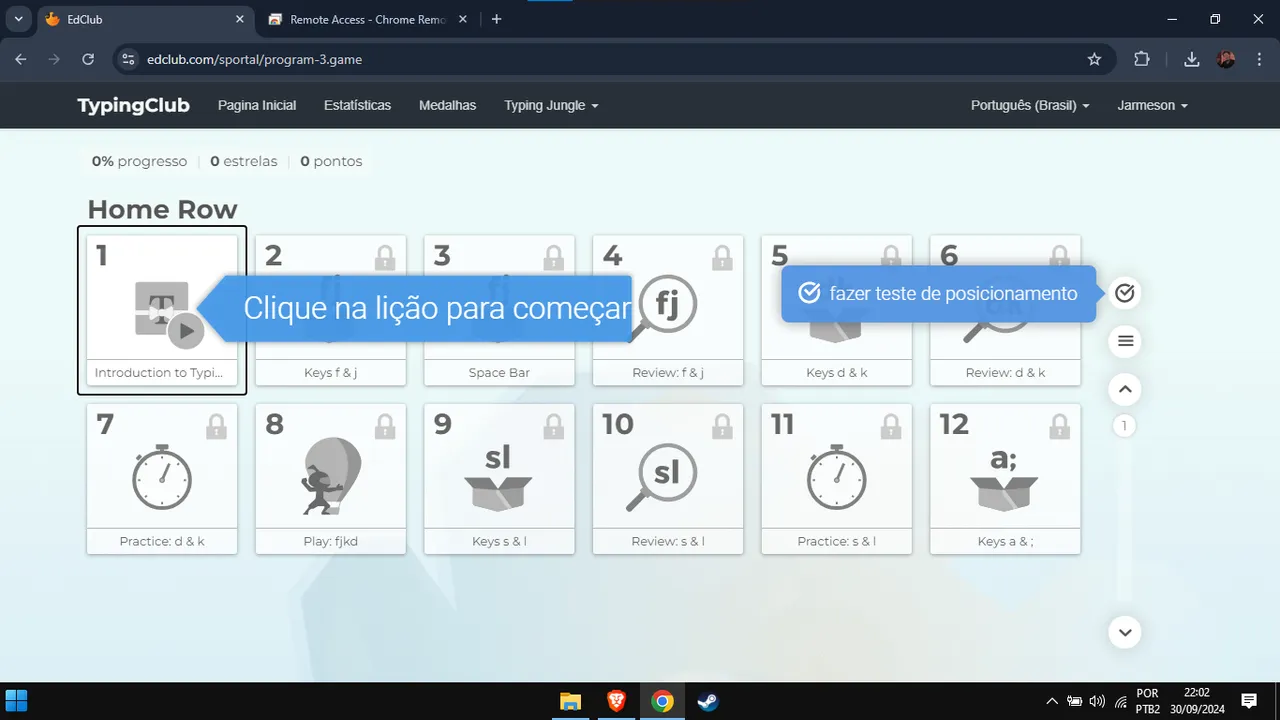Click the fj magnifier icon in lesson 4
Image resolution: width=1280 pixels, height=720 pixels.
pyautogui.click(x=662, y=309)
